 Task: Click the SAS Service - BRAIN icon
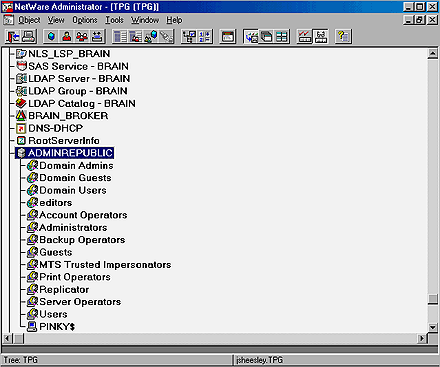tap(21, 66)
